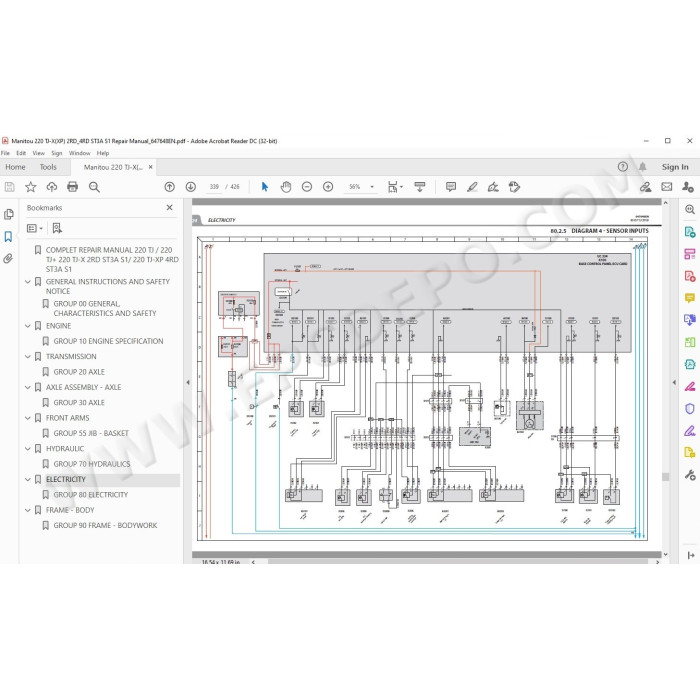Collapse the HYDRAULIC bookmark

click(28, 449)
